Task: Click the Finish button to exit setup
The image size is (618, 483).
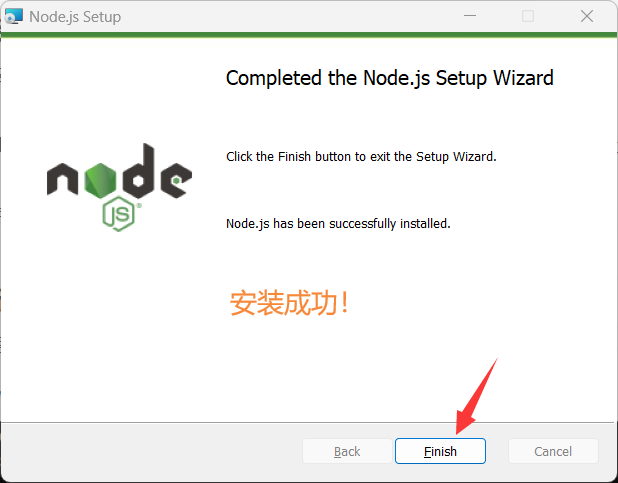Action: (x=440, y=451)
